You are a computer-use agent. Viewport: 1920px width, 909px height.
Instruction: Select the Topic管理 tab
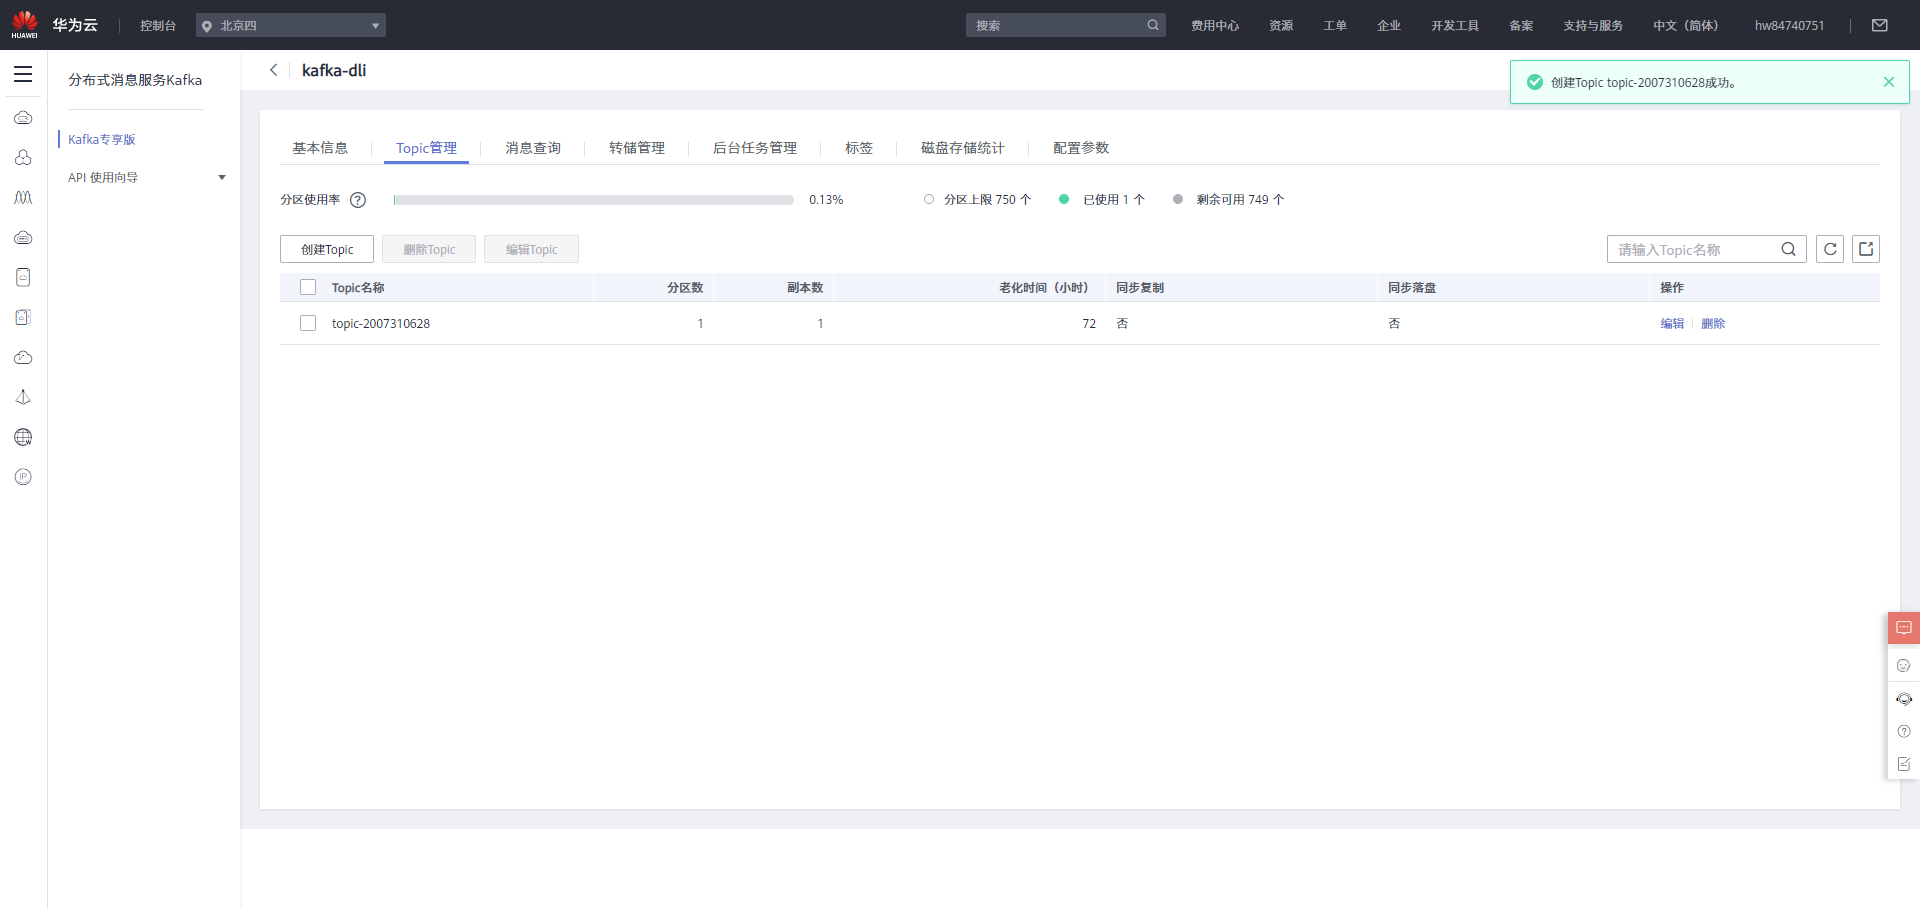426,148
